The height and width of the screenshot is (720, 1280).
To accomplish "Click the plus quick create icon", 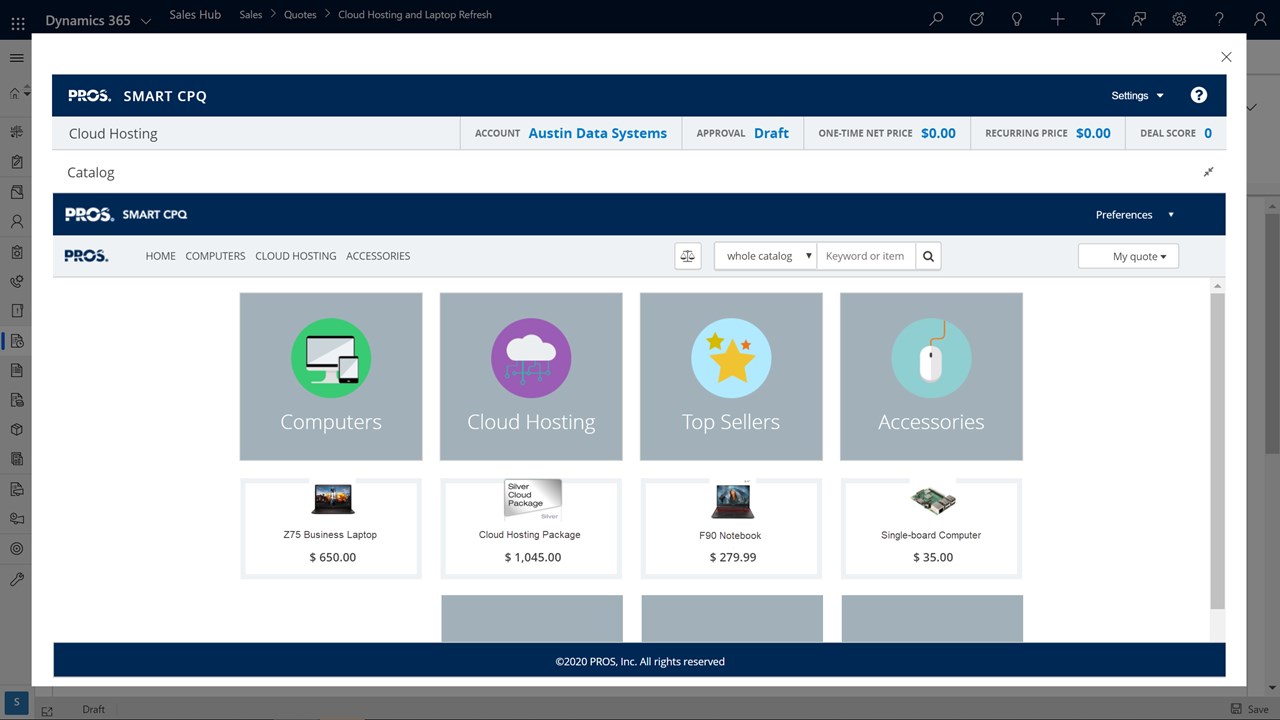I will (1057, 19).
